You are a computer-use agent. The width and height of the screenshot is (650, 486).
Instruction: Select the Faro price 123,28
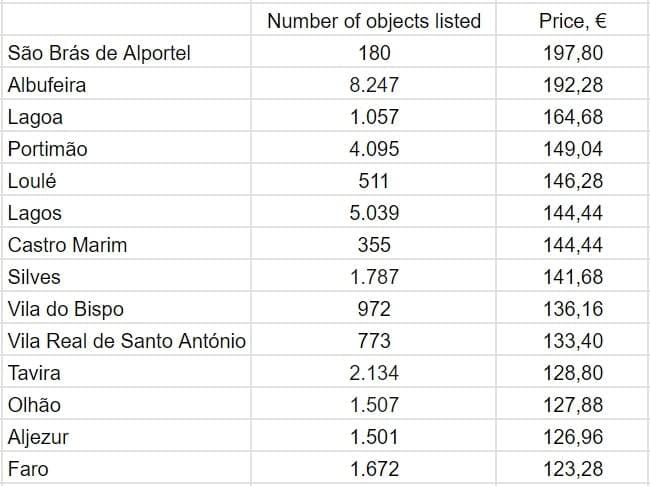(573, 468)
